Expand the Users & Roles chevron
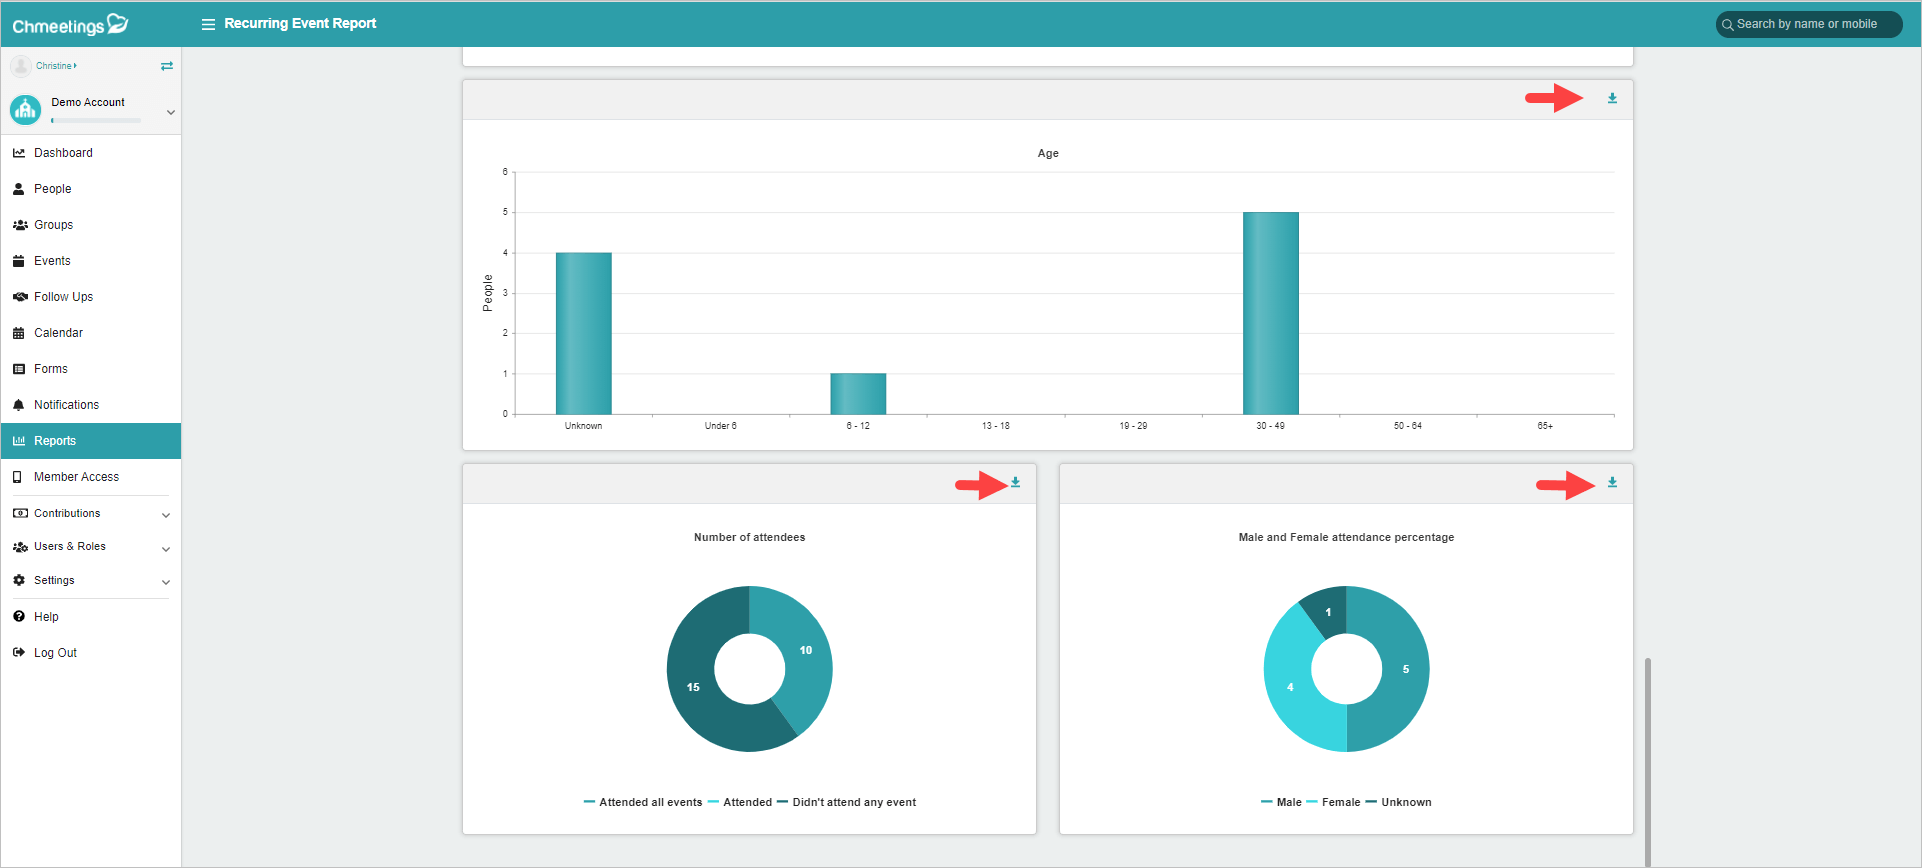Viewport: 1922px width, 868px height. 166,549
